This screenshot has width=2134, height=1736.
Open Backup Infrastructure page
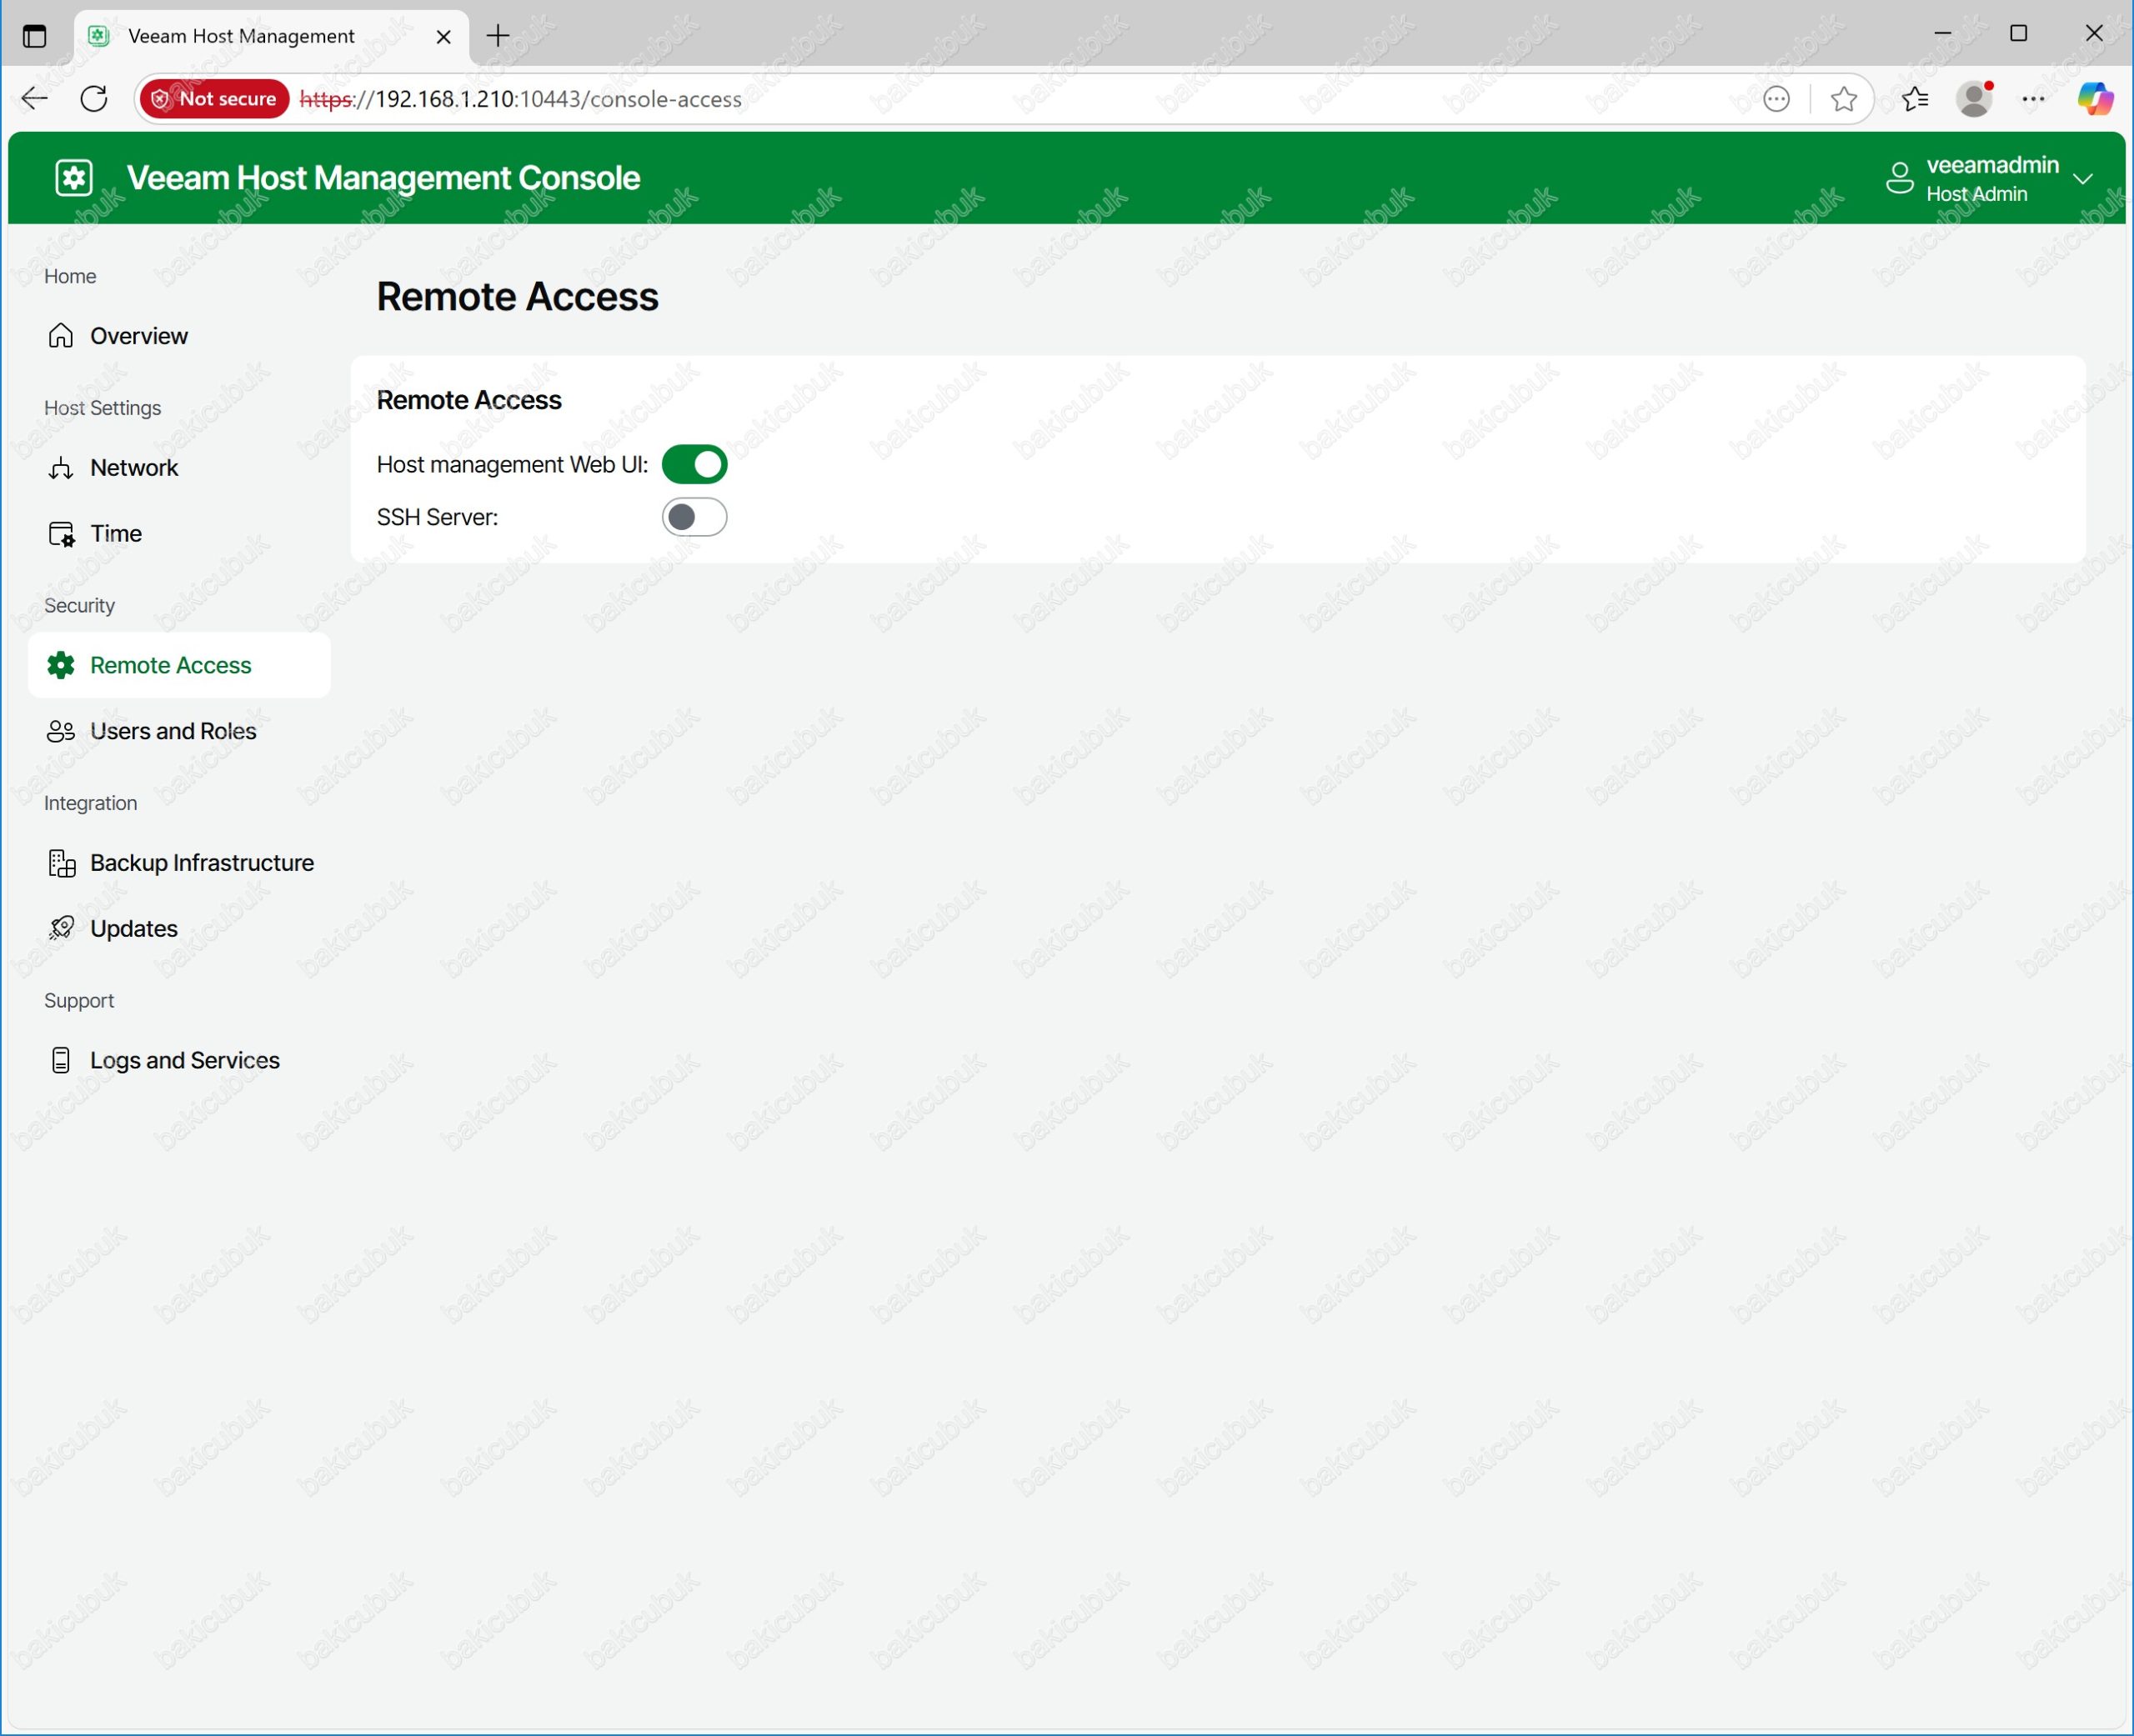click(x=179, y=864)
